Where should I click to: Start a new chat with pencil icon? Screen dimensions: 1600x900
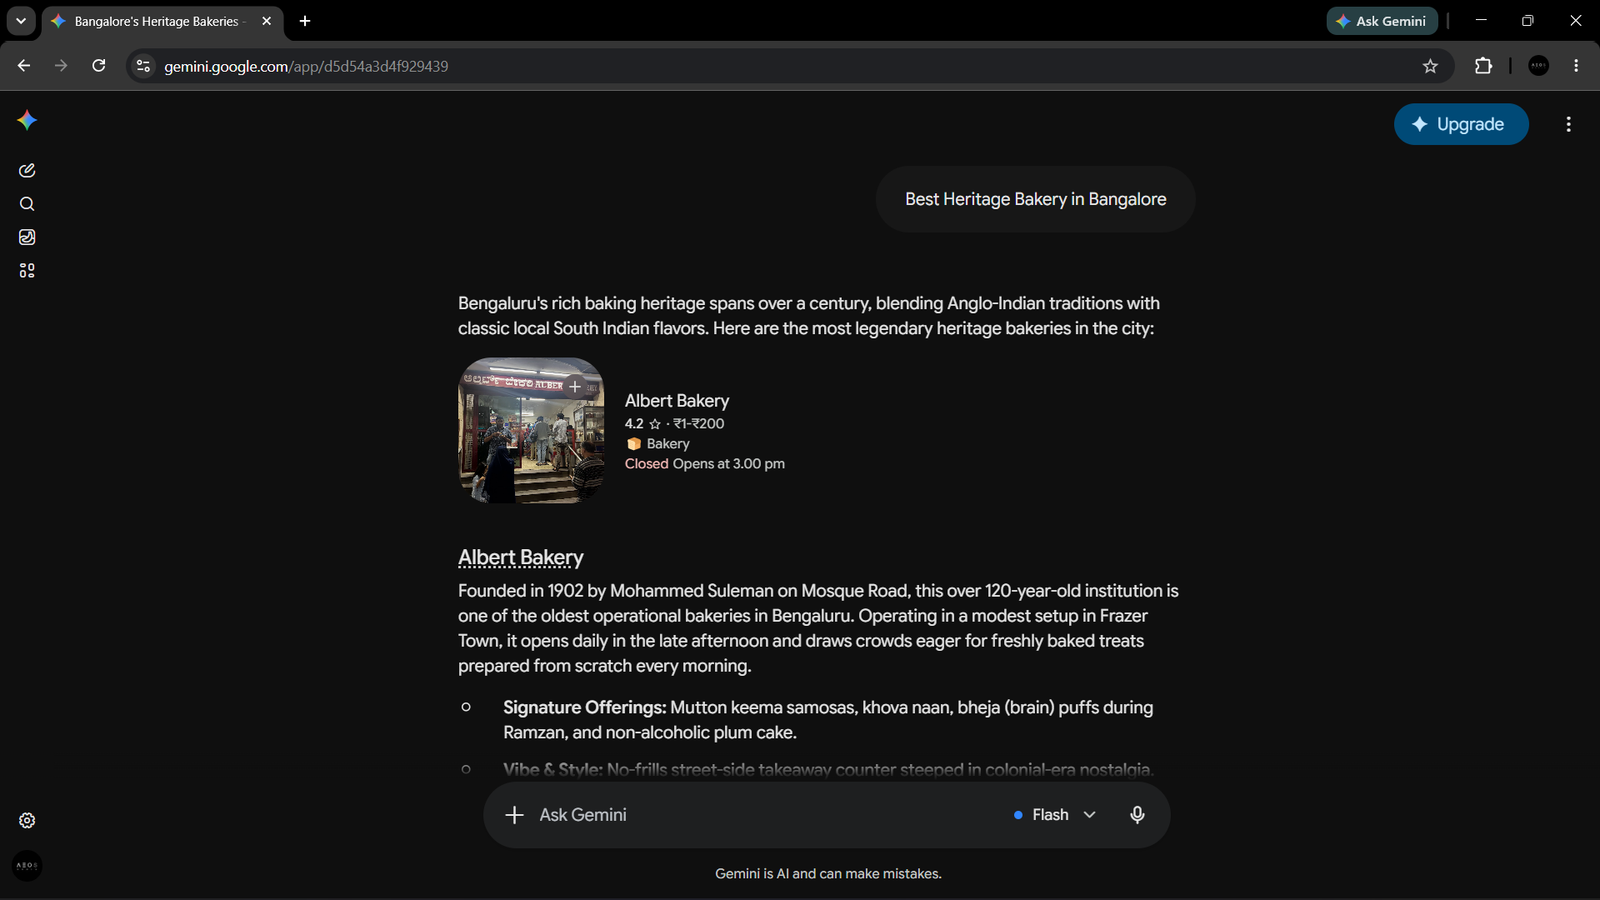(x=27, y=170)
